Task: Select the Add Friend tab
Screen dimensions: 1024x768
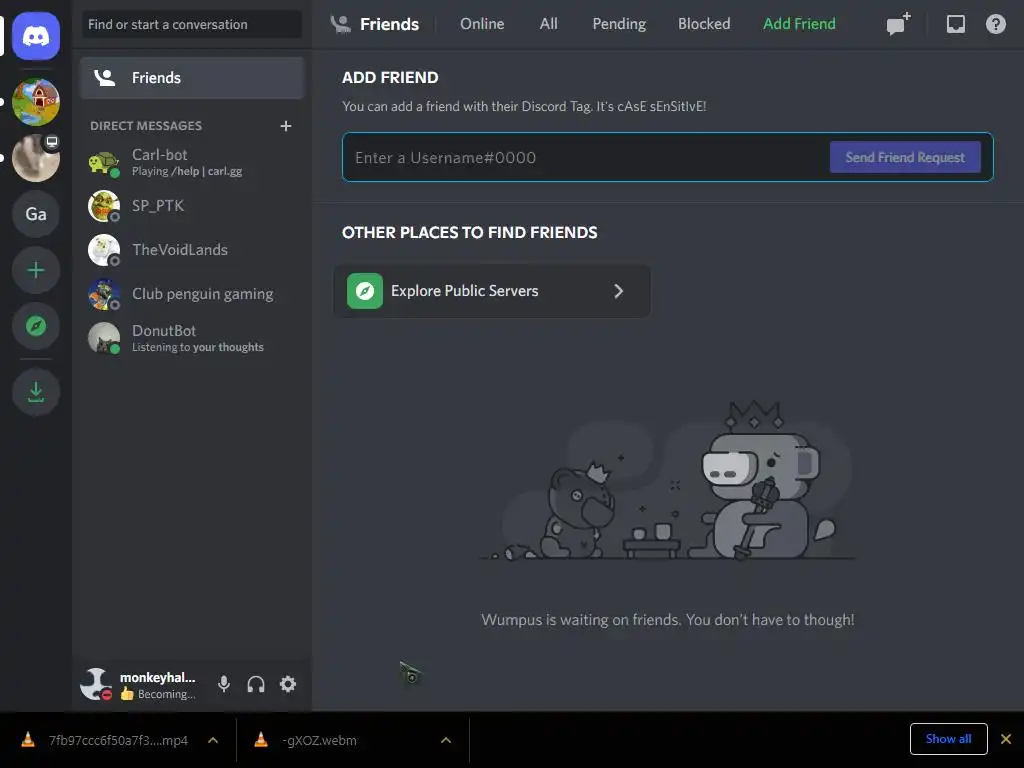Action: [799, 24]
